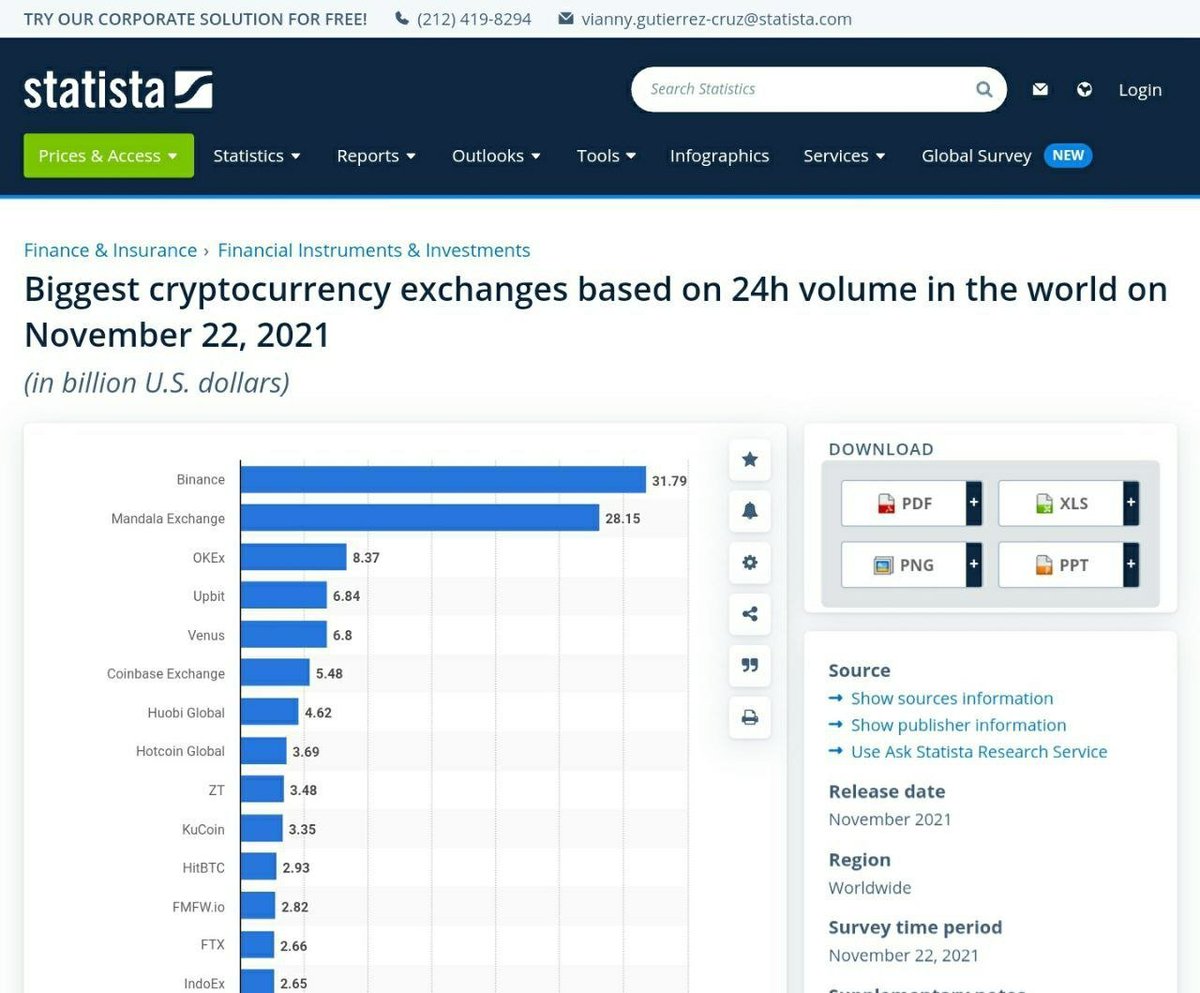Screen dimensions: 1200x993
Task: Expand the Tools menu
Action: click(606, 156)
